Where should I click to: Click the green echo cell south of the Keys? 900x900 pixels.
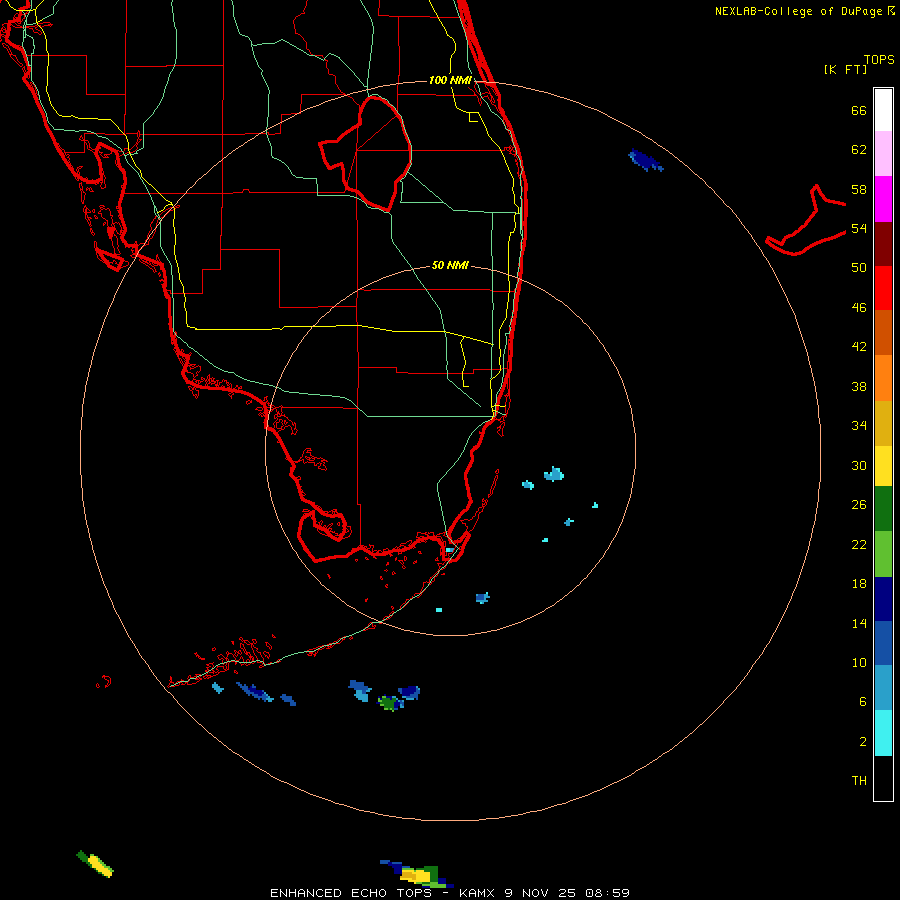[x=388, y=703]
